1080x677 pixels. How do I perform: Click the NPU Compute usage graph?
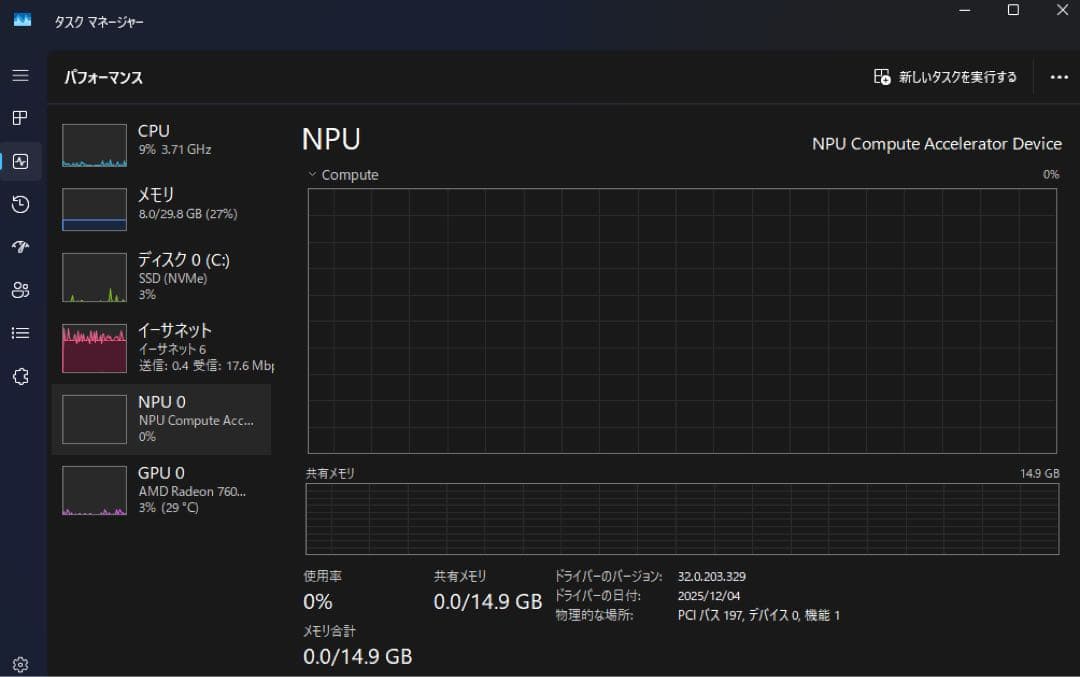683,318
